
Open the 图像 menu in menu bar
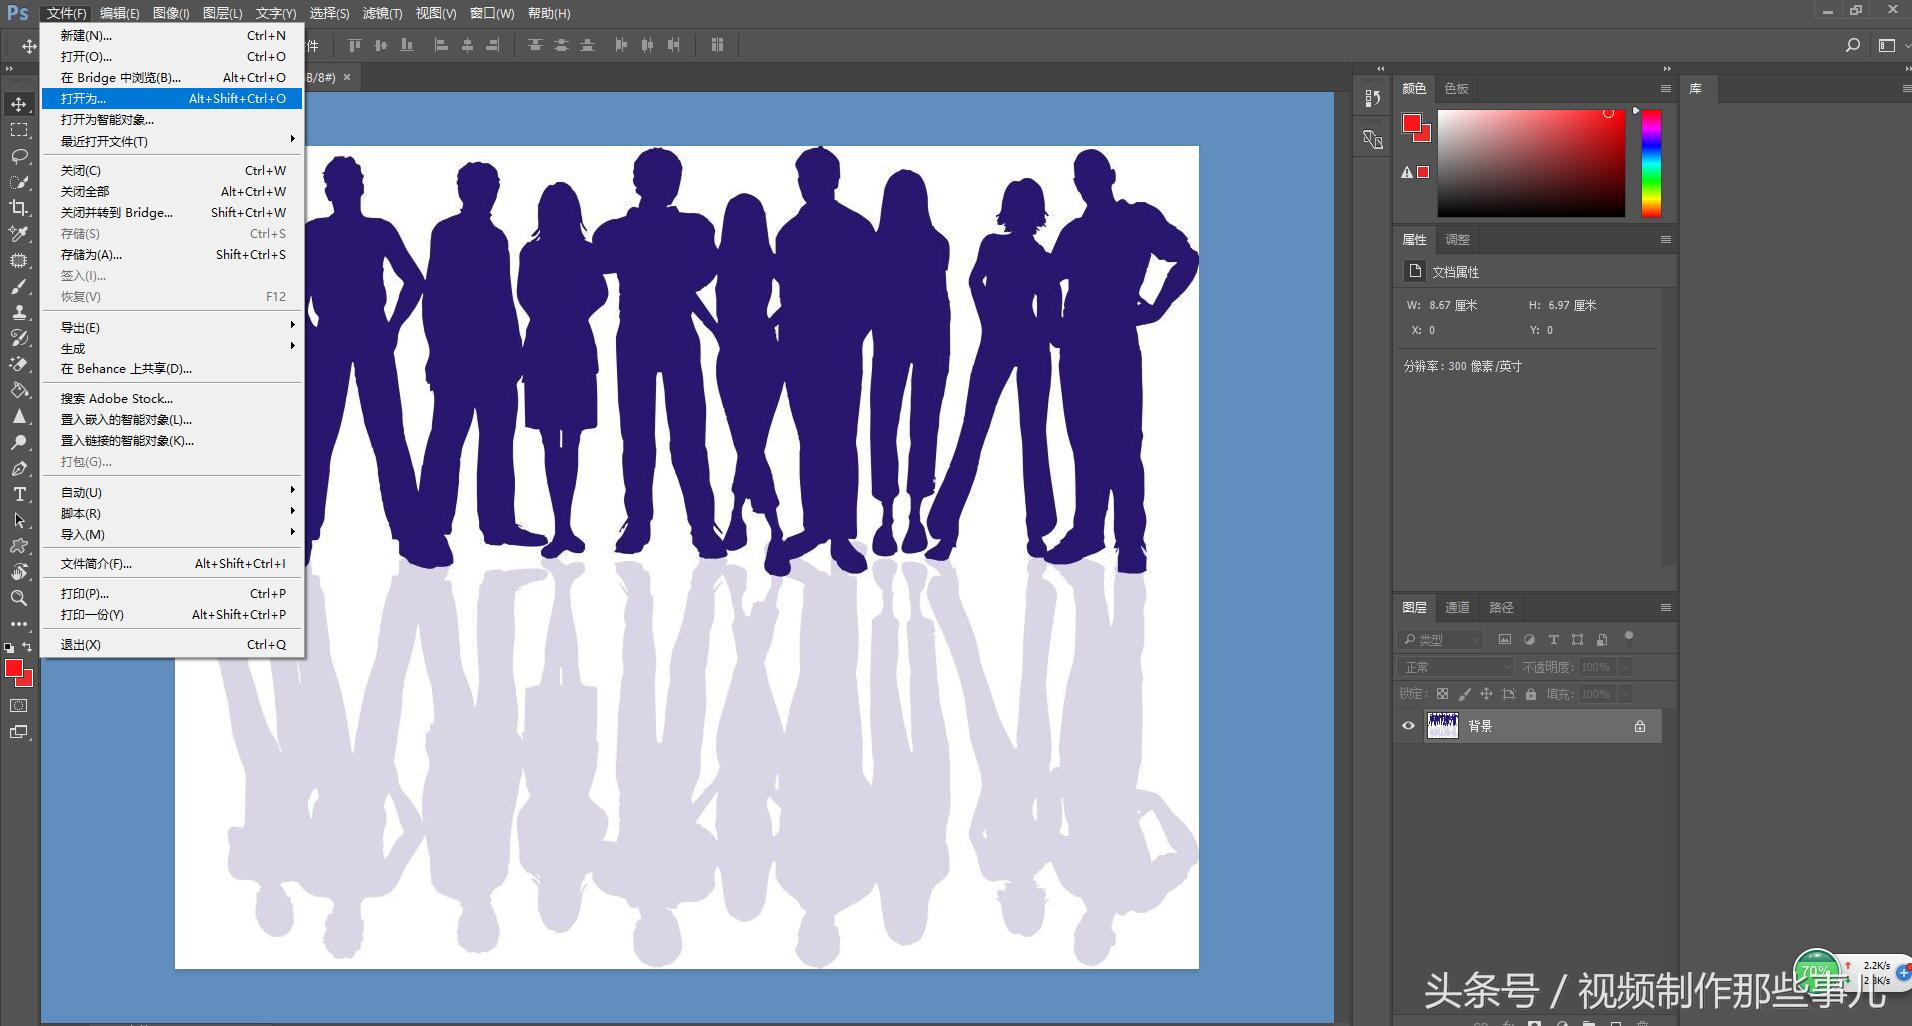tap(171, 13)
